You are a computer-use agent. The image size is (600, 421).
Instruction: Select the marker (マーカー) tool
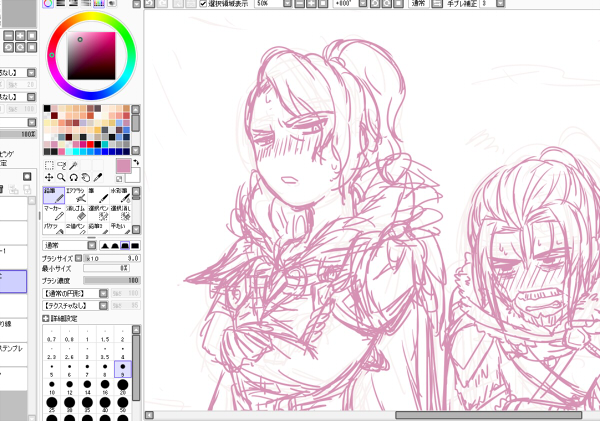[54, 213]
